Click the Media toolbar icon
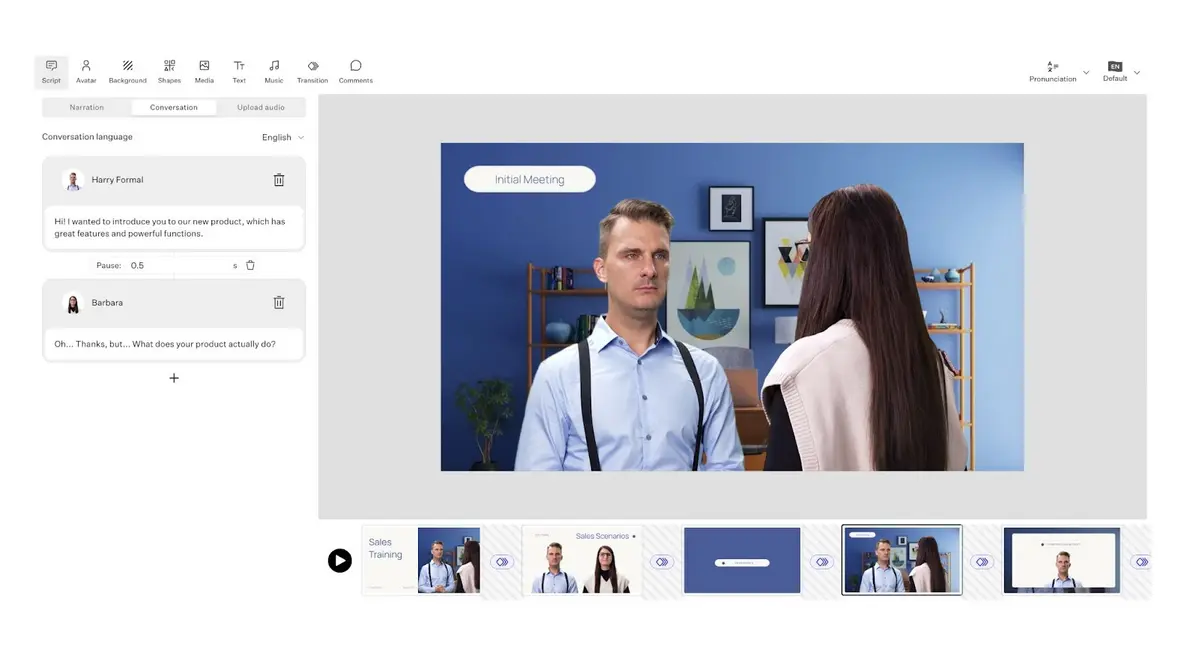This screenshot has width=1199, height=667. tap(204, 71)
